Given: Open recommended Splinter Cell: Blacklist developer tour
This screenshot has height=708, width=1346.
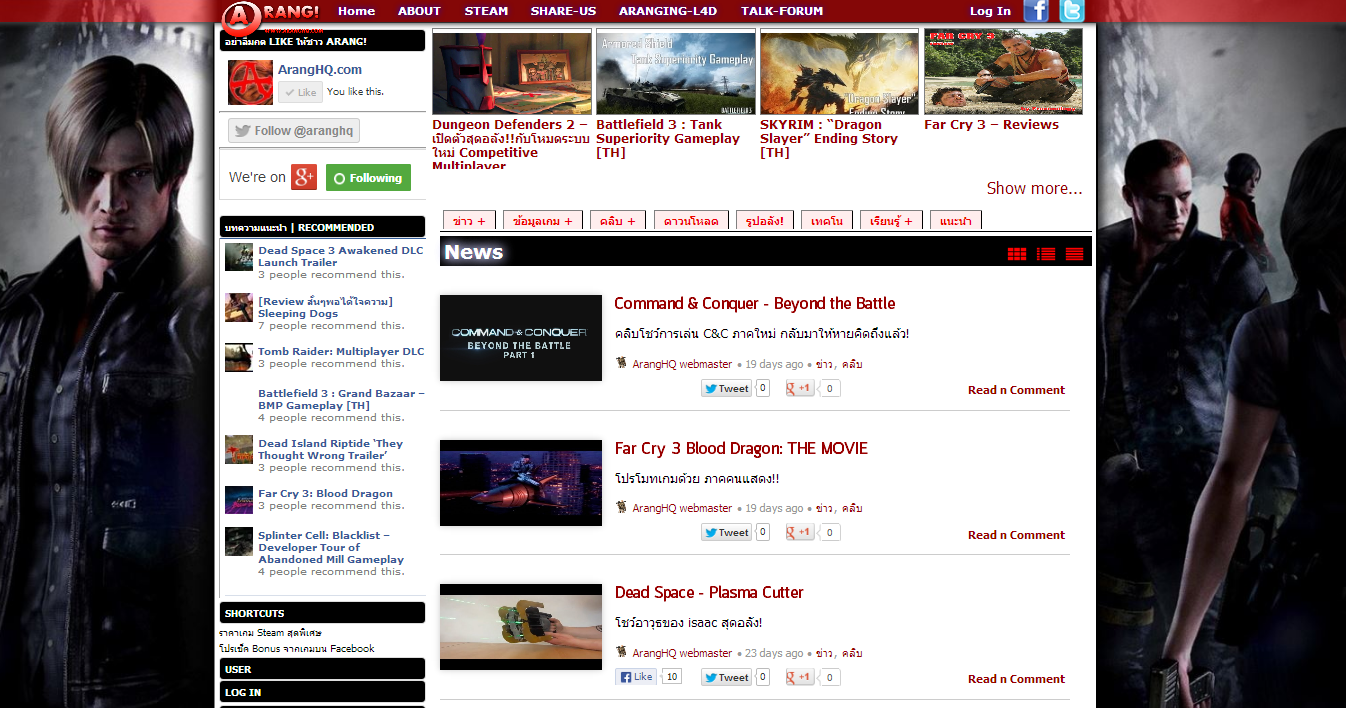Looking at the screenshot, I should (x=331, y=547).
